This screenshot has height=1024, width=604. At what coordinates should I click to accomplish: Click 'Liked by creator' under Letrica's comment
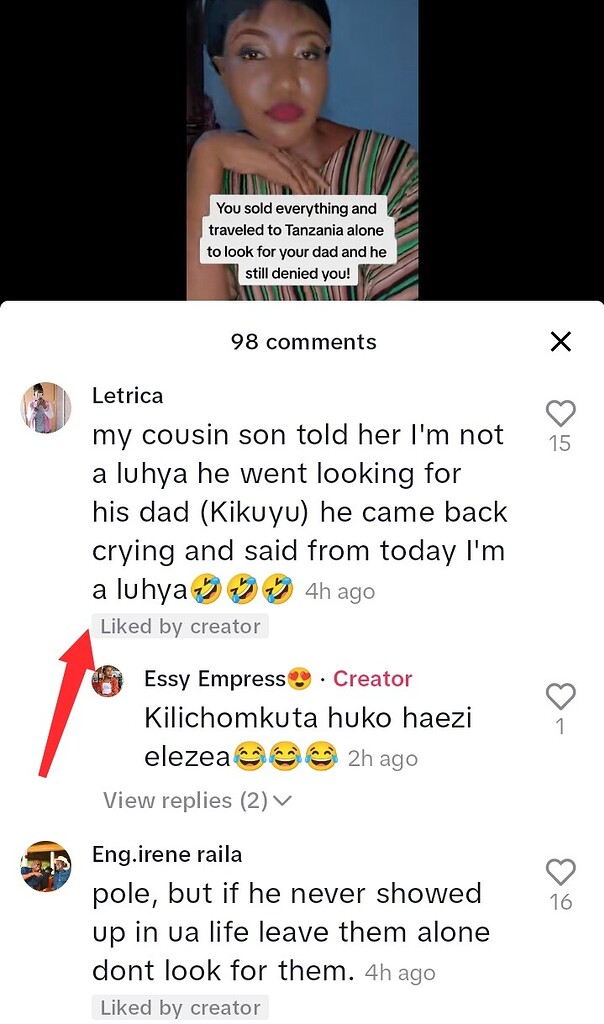[180, 626]
